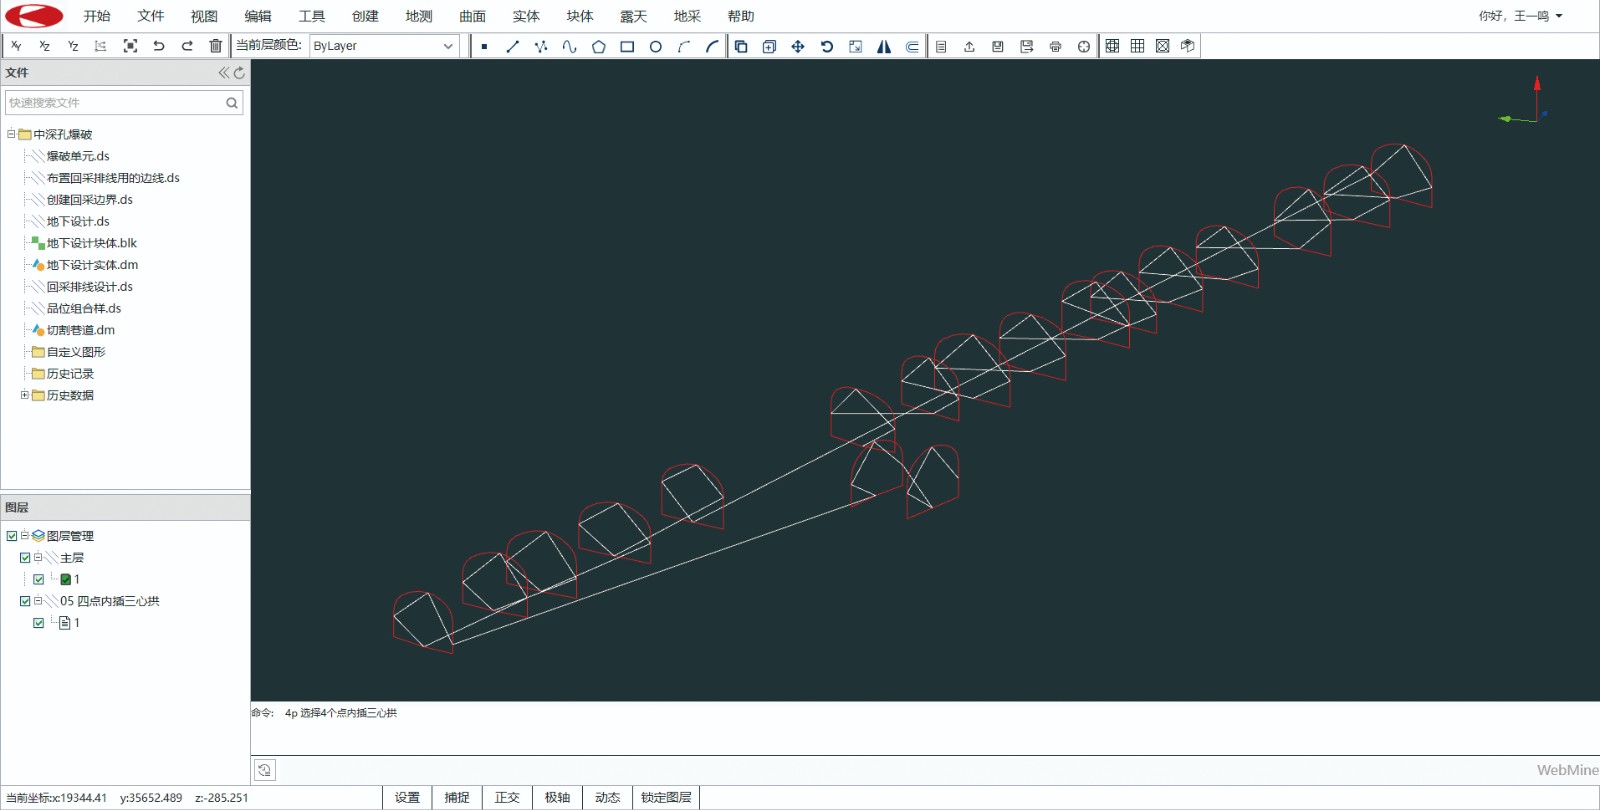Screen dimensions: 1600x810
Task: Click the quick file search field
Action: [x=124, y=102]
